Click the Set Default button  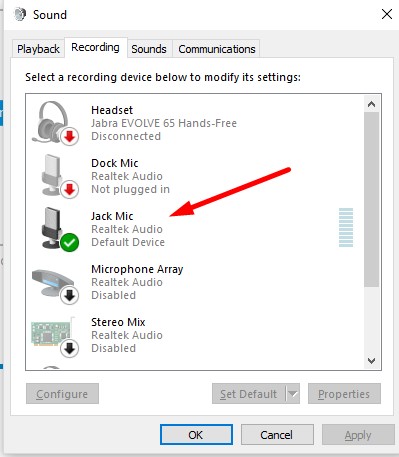pos(249,394)
